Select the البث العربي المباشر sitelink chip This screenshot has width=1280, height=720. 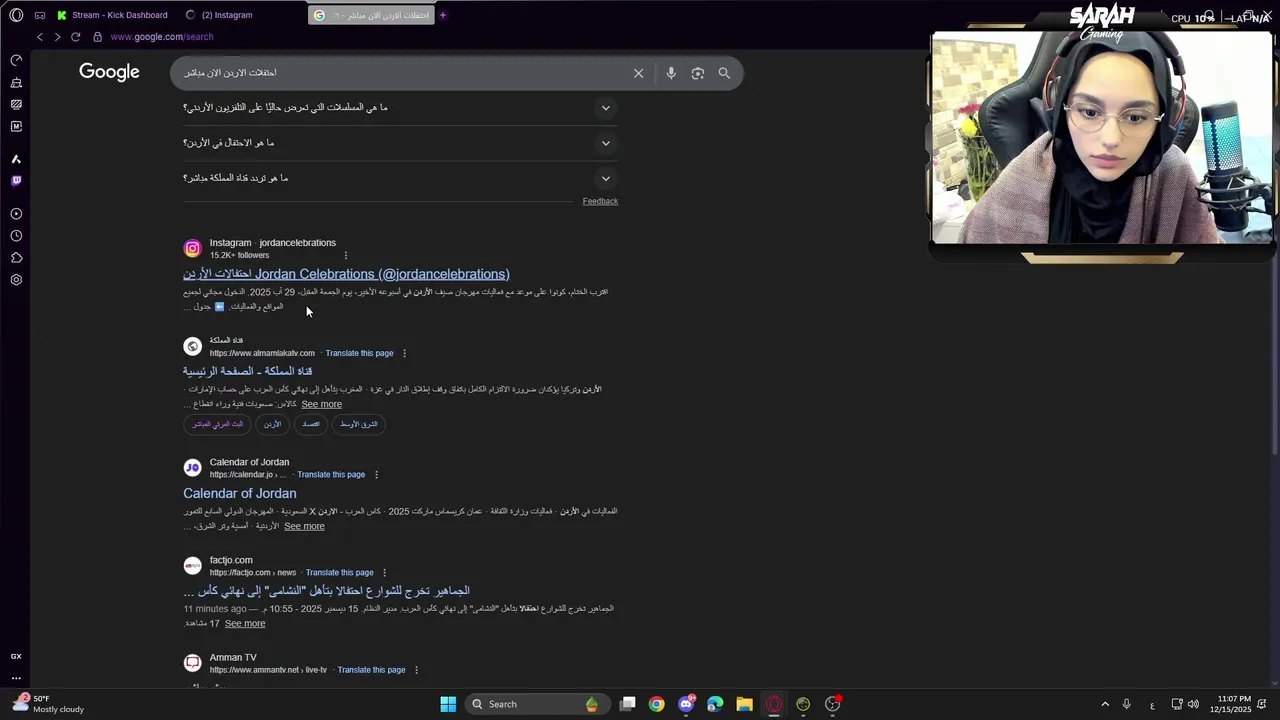(x=218, y=424)
